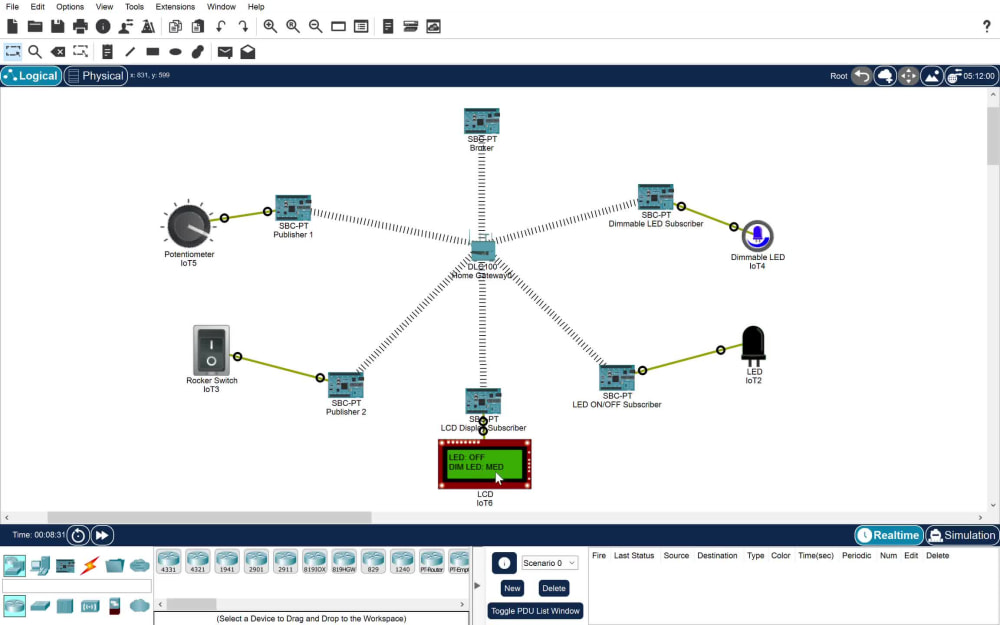This screenshot has height=625, width=1000.
Task: Pick the 1941 router
Action: point(227,561)
